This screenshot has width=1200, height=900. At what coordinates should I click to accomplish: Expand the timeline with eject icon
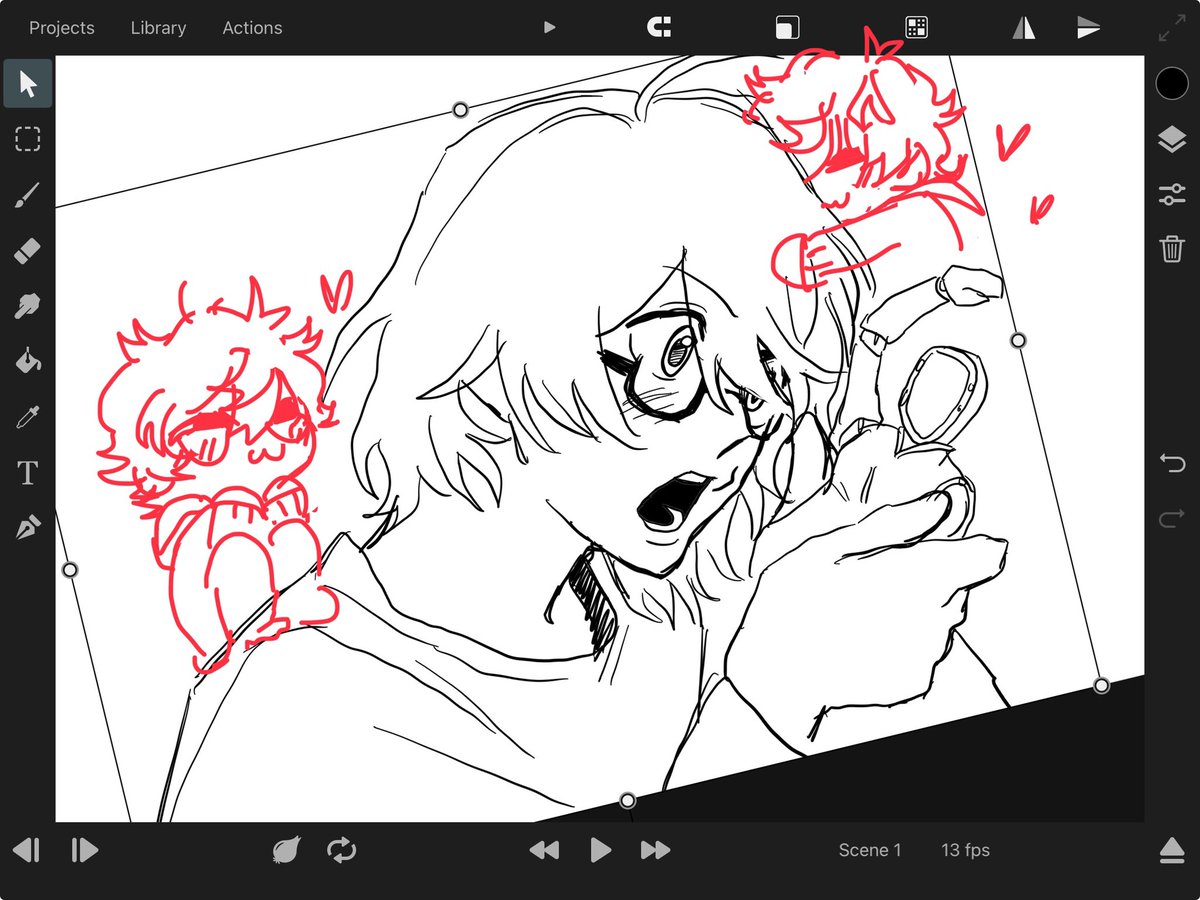coord(1172,851)
